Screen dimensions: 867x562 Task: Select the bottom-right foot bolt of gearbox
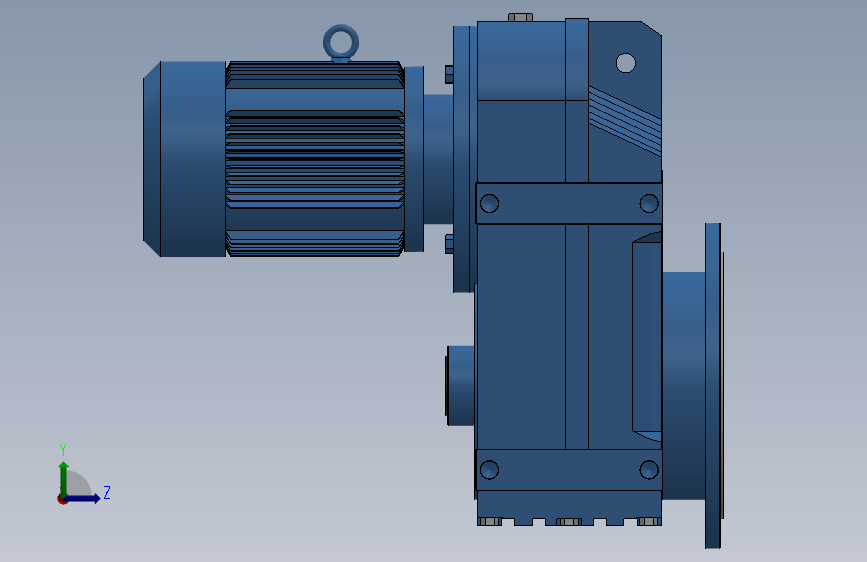649,522
